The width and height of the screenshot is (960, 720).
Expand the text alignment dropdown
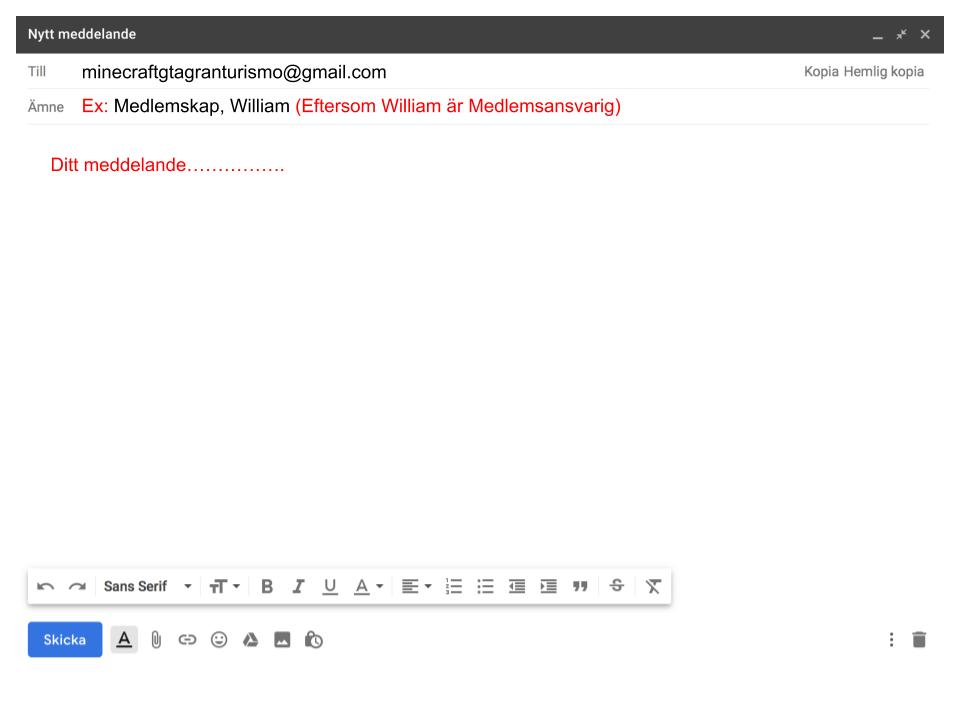tap(416, 586)
